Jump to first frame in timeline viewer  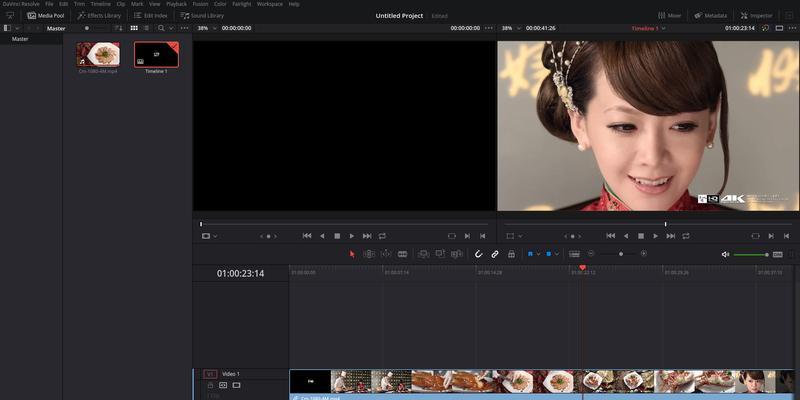[611, 236]
